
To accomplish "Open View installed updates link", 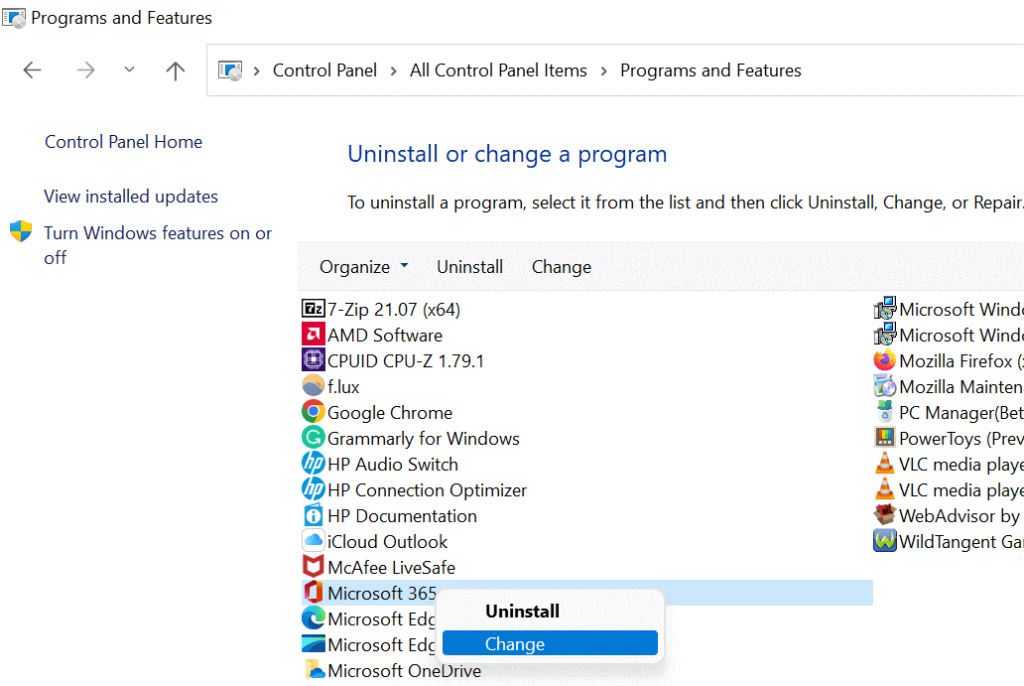I will tap(131, 196).
